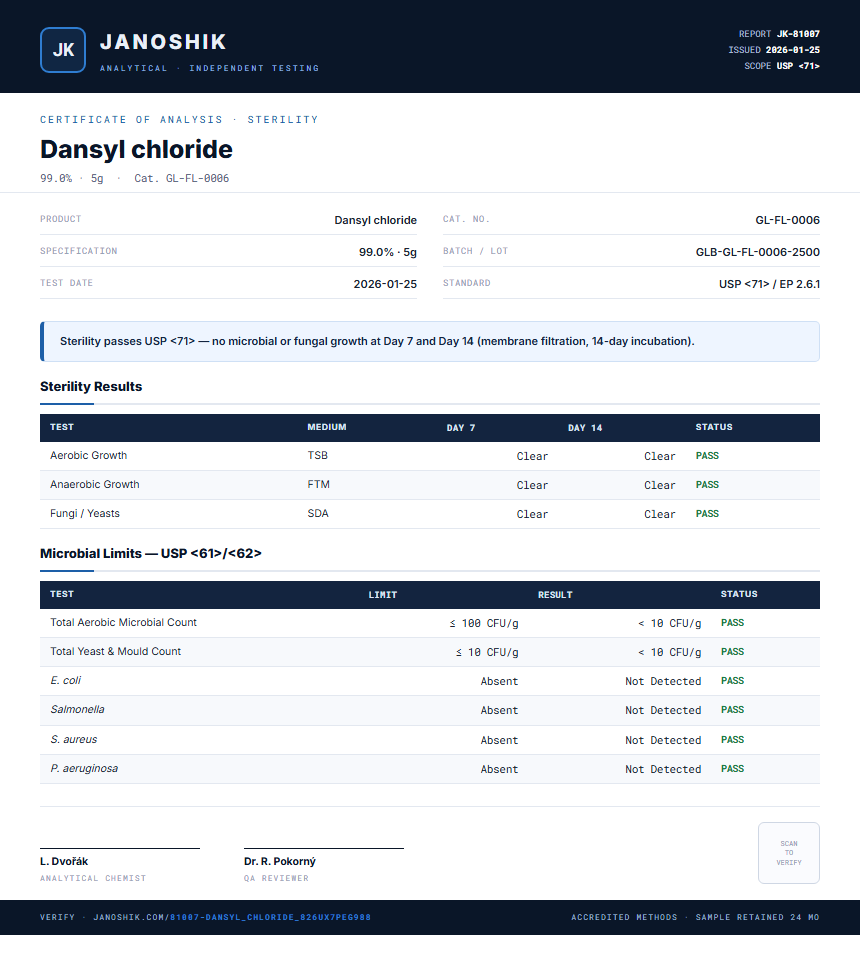Click PASS status for E. coli
Screen dimensions: 860x963
732,680
